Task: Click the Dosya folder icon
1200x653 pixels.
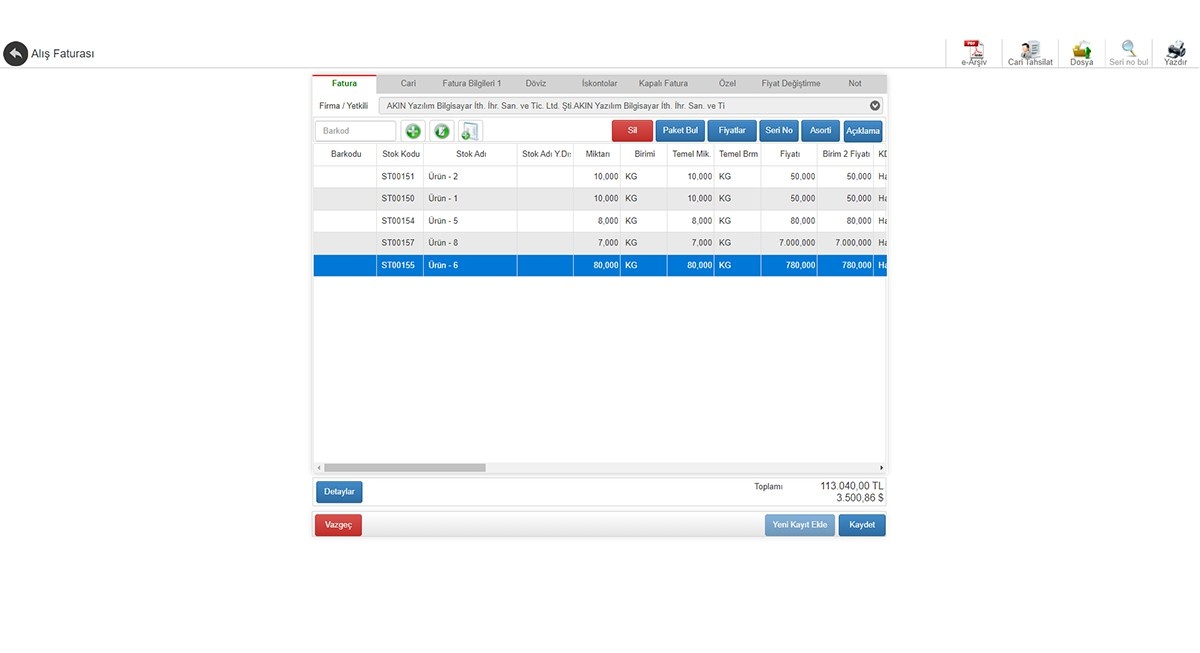Action: [x=1081, y=50]
